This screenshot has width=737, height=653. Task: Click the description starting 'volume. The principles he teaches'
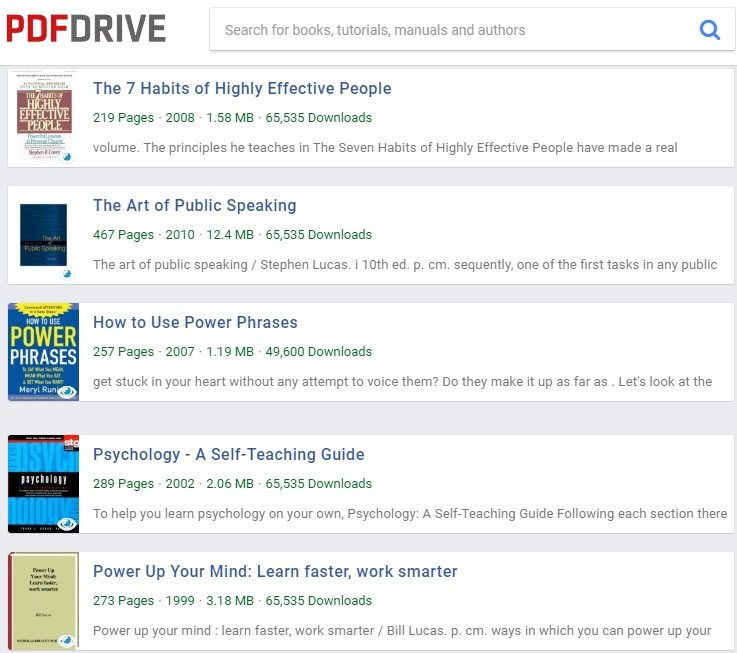385,148
